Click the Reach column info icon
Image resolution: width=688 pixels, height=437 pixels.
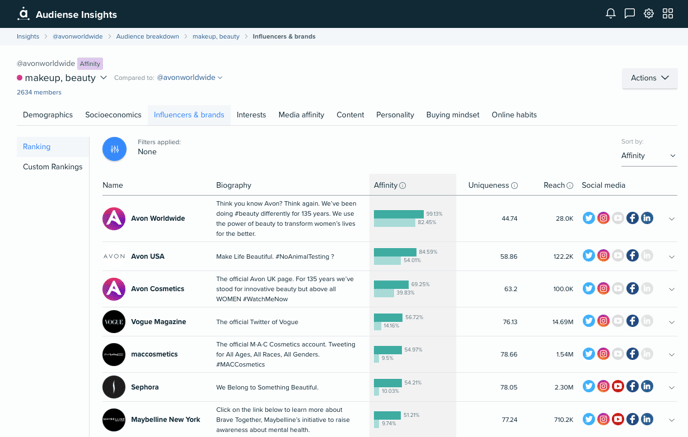(570, 186)
